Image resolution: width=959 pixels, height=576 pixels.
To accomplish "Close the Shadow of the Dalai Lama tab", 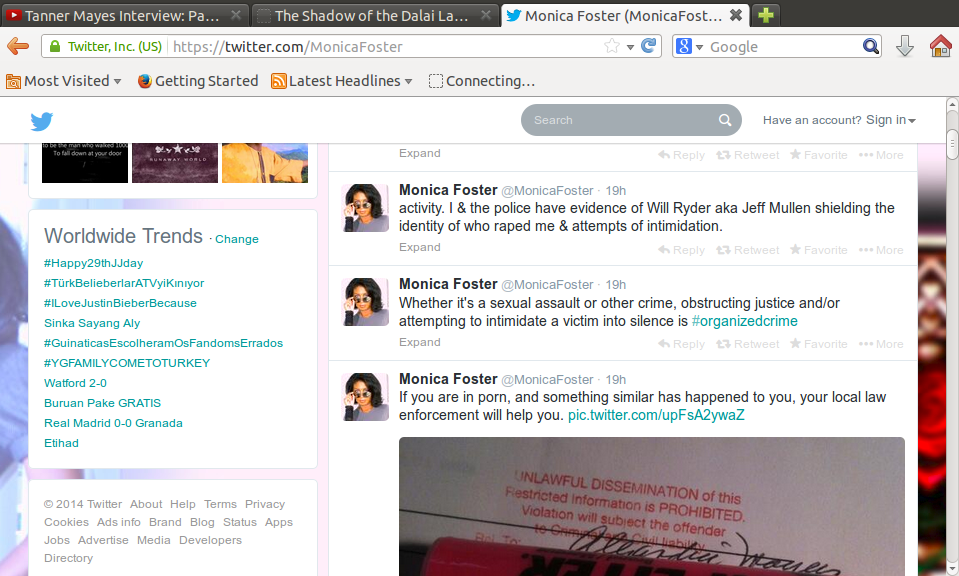I will 486,15.
